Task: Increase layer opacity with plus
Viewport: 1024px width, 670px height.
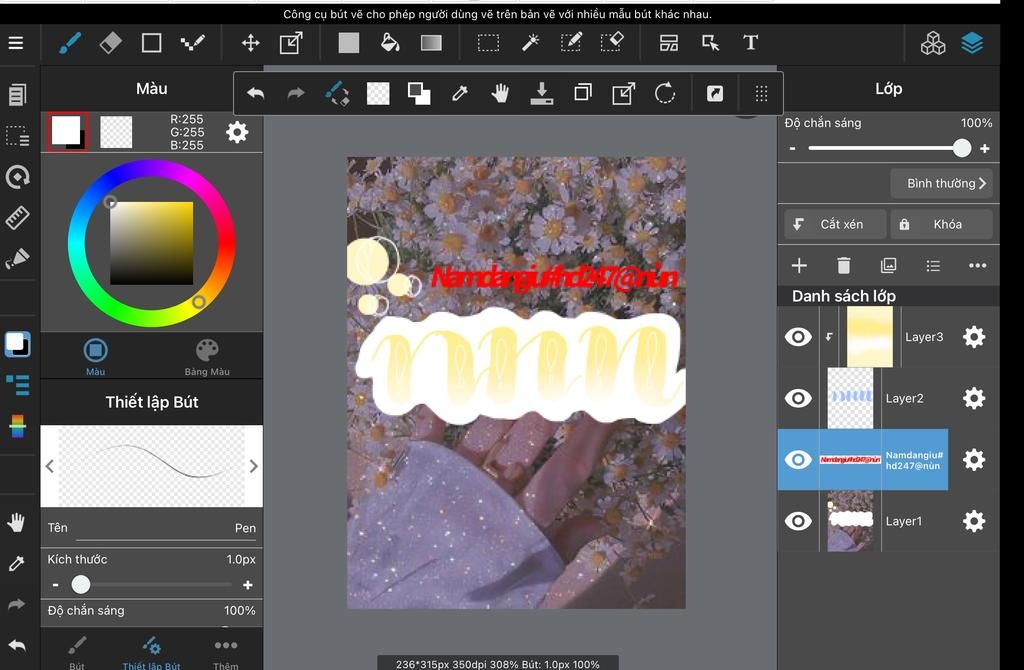Action: [985, 149]
